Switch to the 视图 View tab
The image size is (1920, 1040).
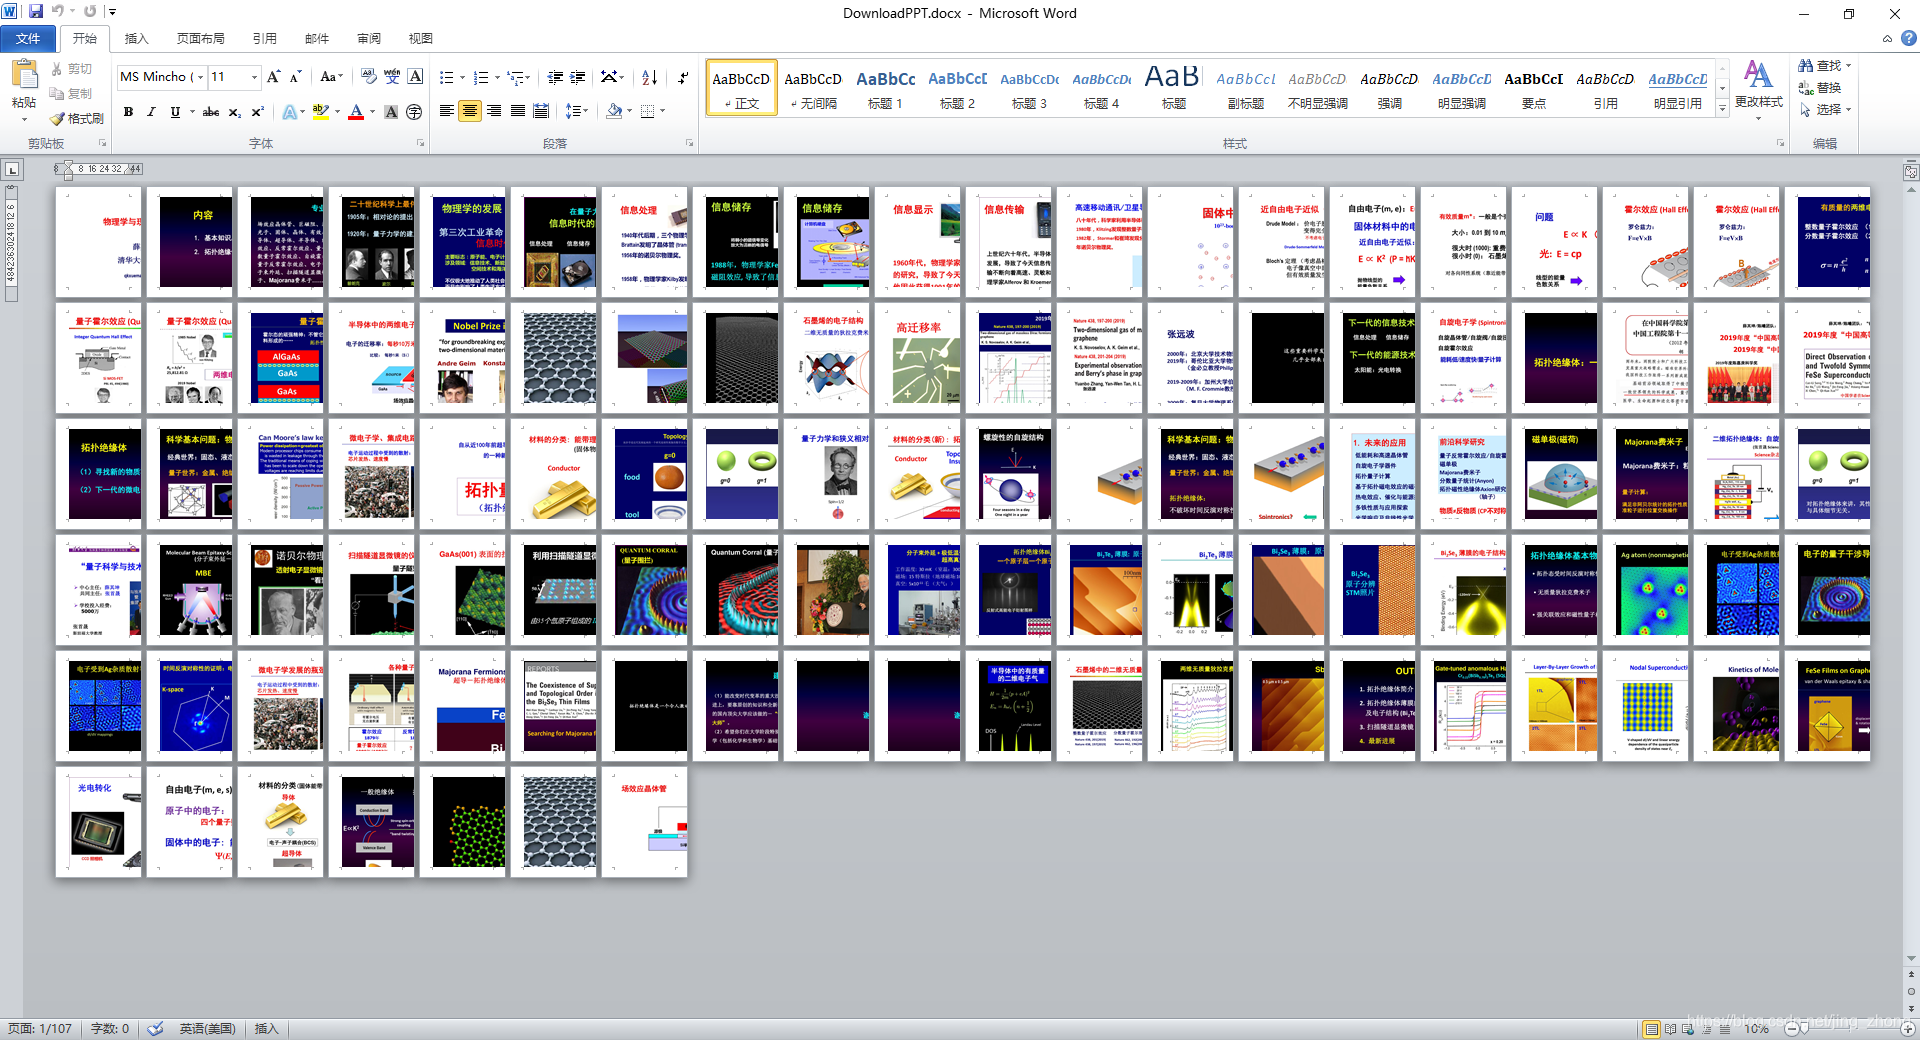click(x=420, y=38)
